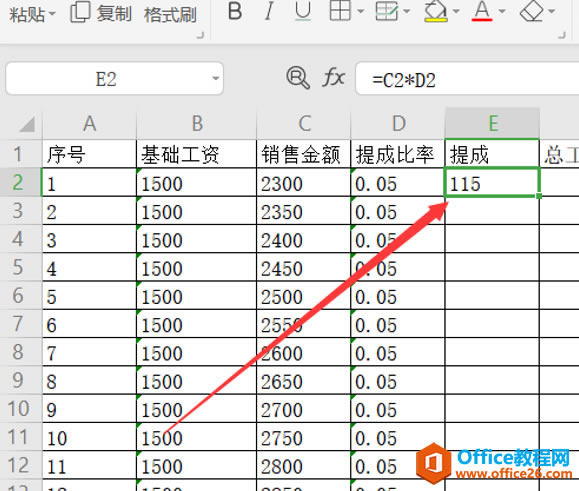Click header cell 销售金额
The image size is (579, 491).
point(304,154)
